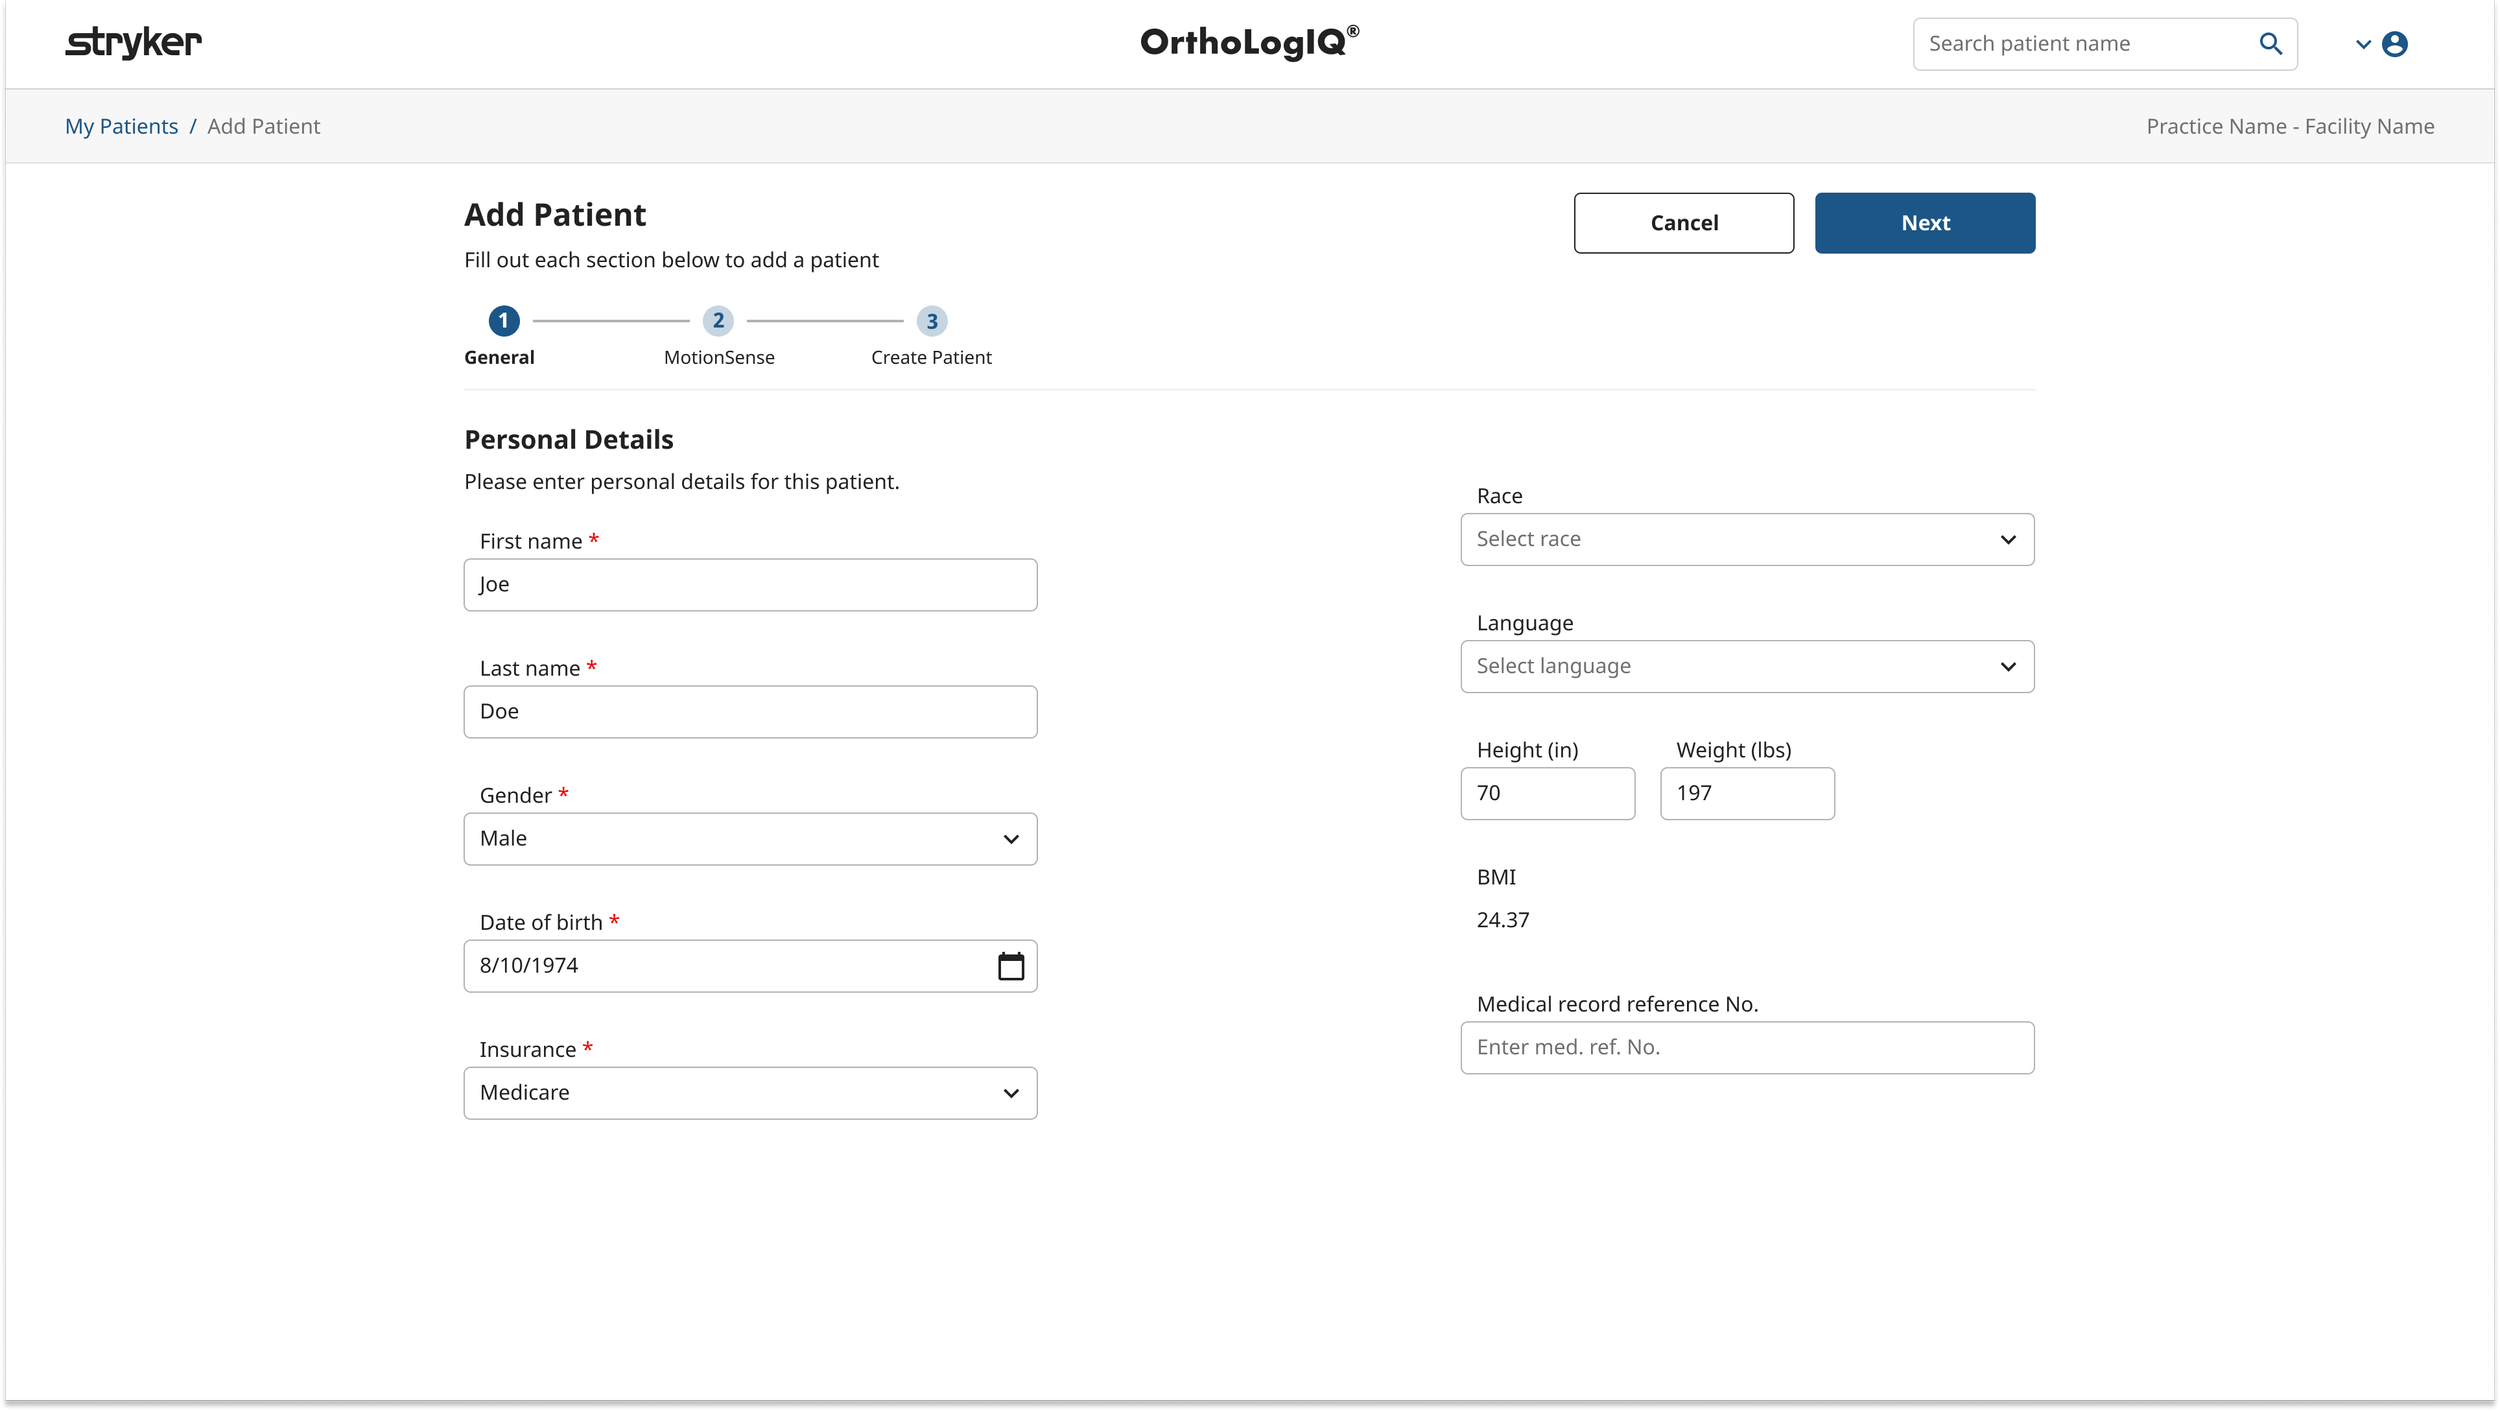The width and height of the screenshot is (2500, 1411).
Task: Click the Weight (lbs) input field
Action: pyautogui.click(x=1746, y=792)
